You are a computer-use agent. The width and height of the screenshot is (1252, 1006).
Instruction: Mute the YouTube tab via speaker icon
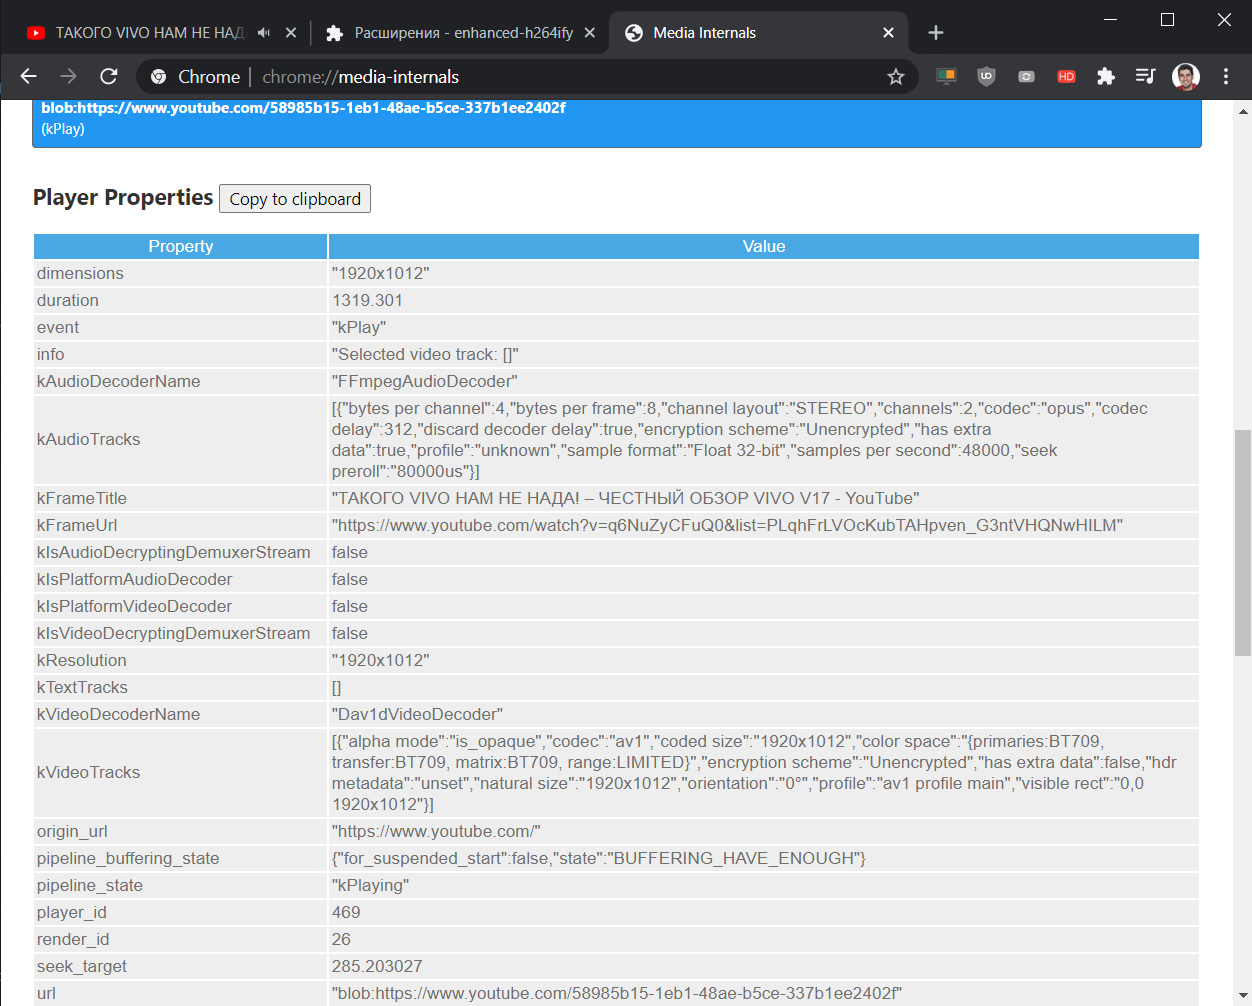pos(263,33)
